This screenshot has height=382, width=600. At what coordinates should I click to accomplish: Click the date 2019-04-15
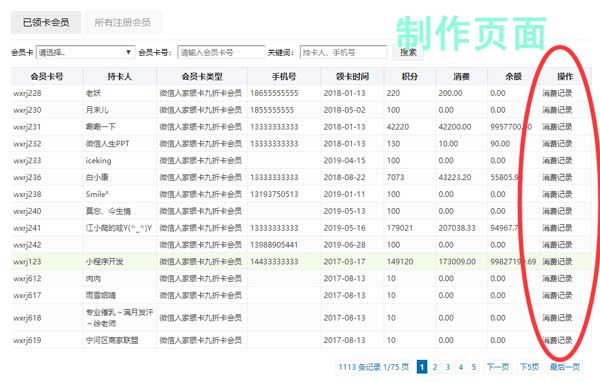pyautogui.click(x=344, y=160)
